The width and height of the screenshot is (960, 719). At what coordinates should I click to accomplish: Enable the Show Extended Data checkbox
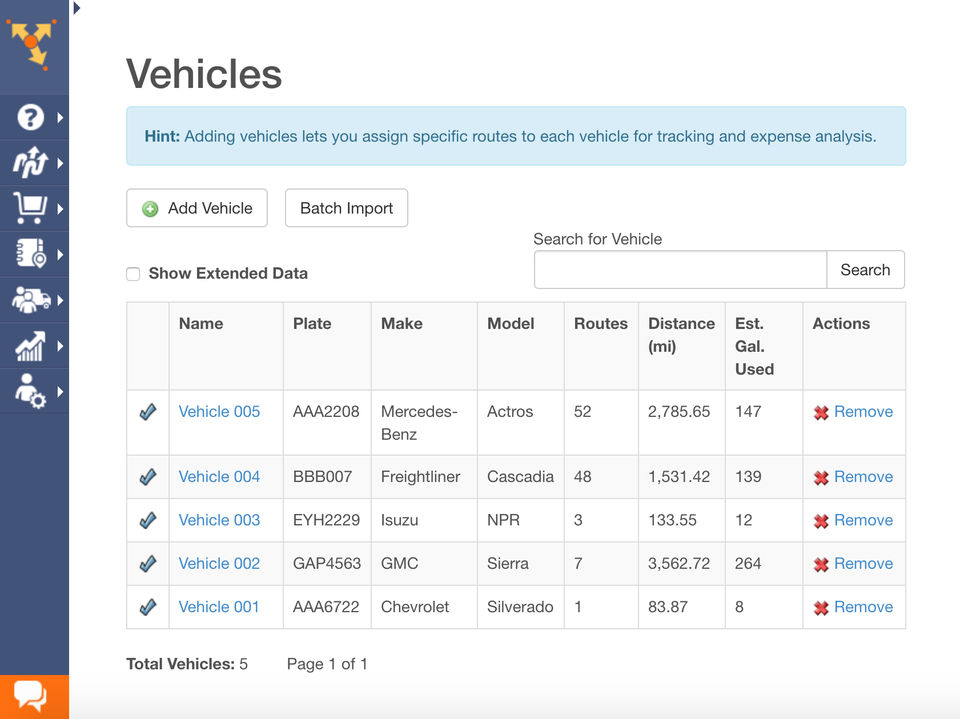tap(133, 274)
